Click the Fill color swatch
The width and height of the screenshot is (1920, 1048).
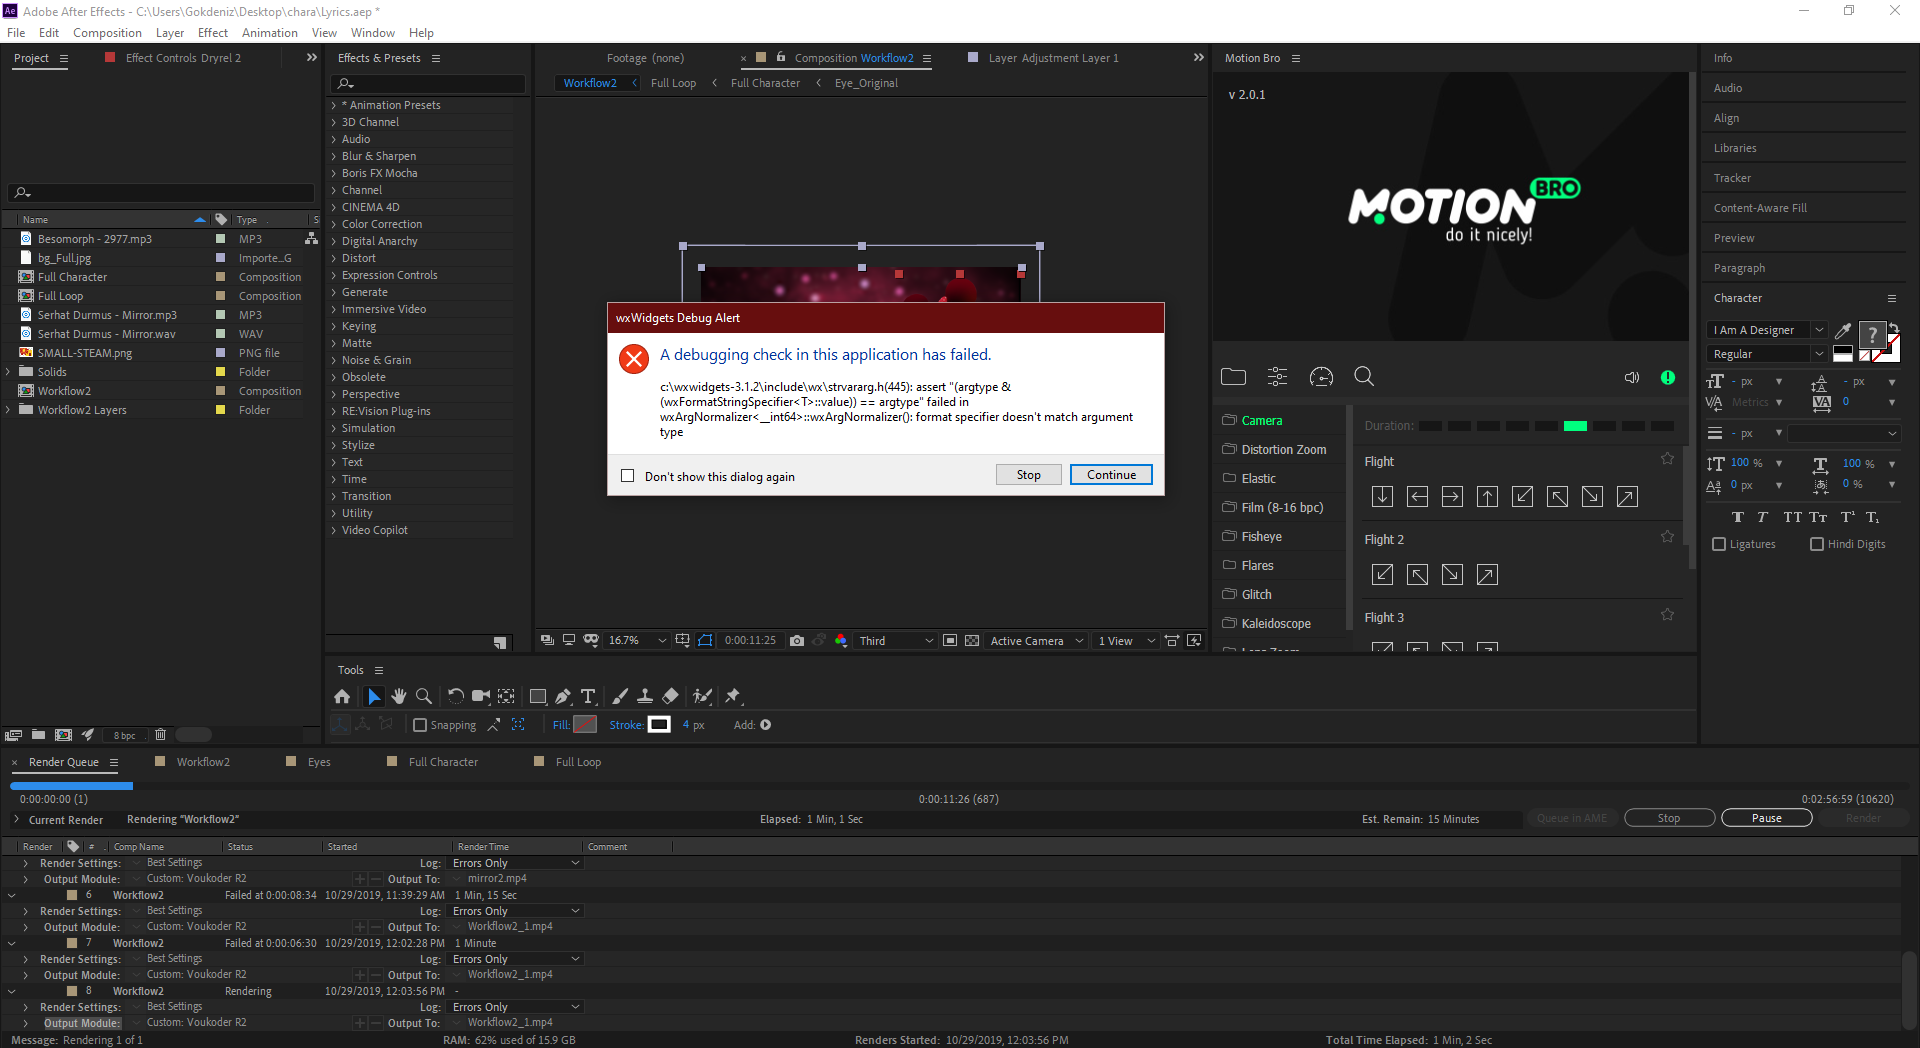pyautogui.click(x=585, y=725)
